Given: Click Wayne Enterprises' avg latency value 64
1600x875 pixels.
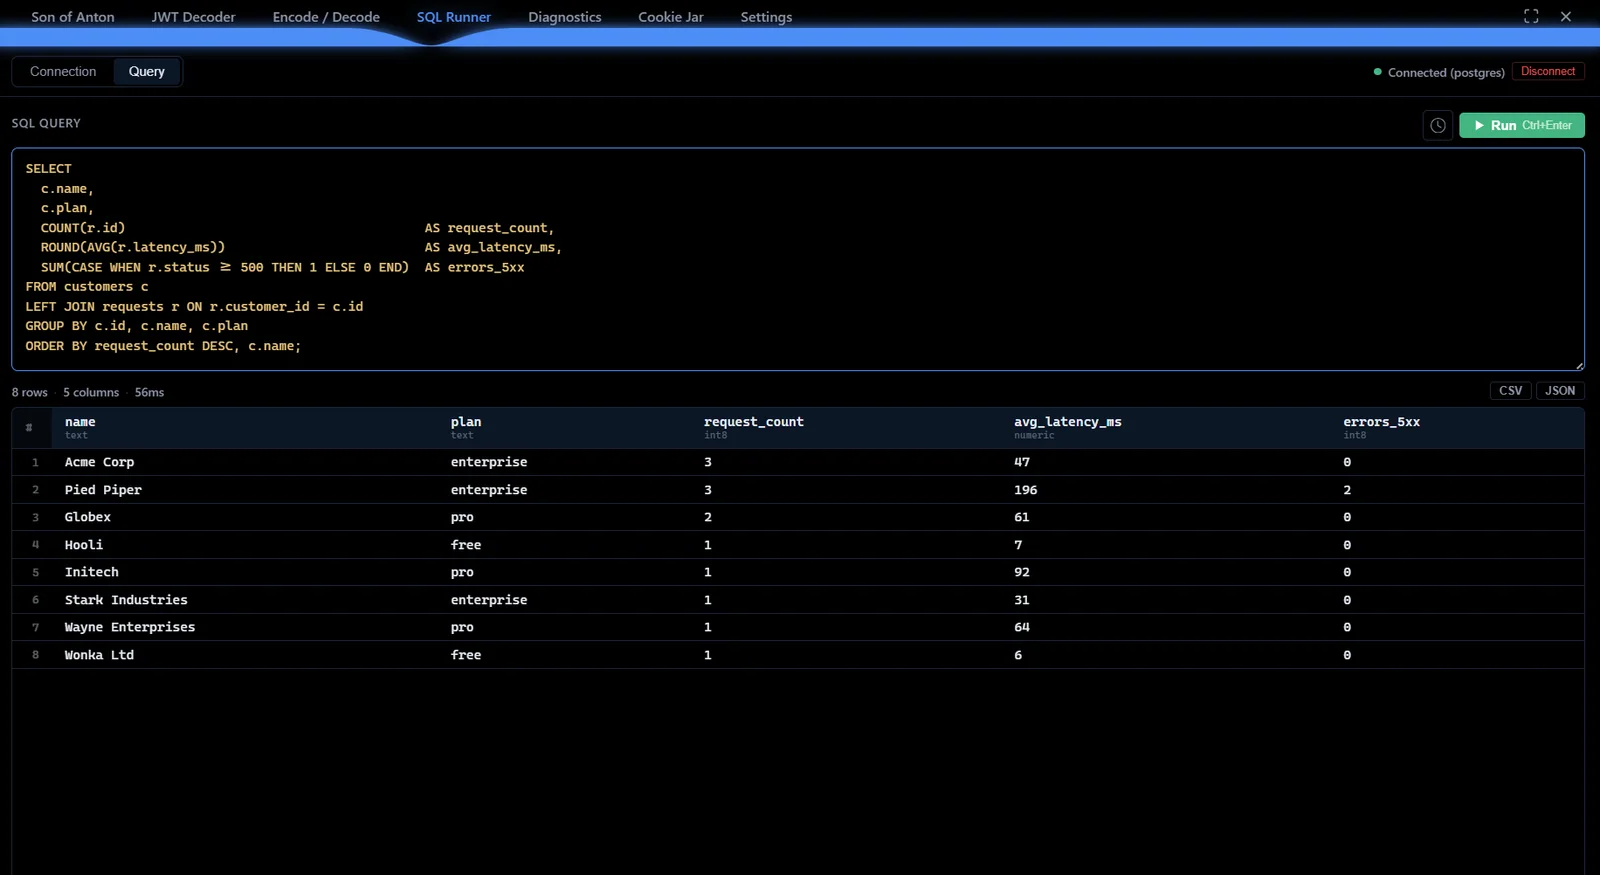Looking at the screenshot, I should [x=1022, y=627].
